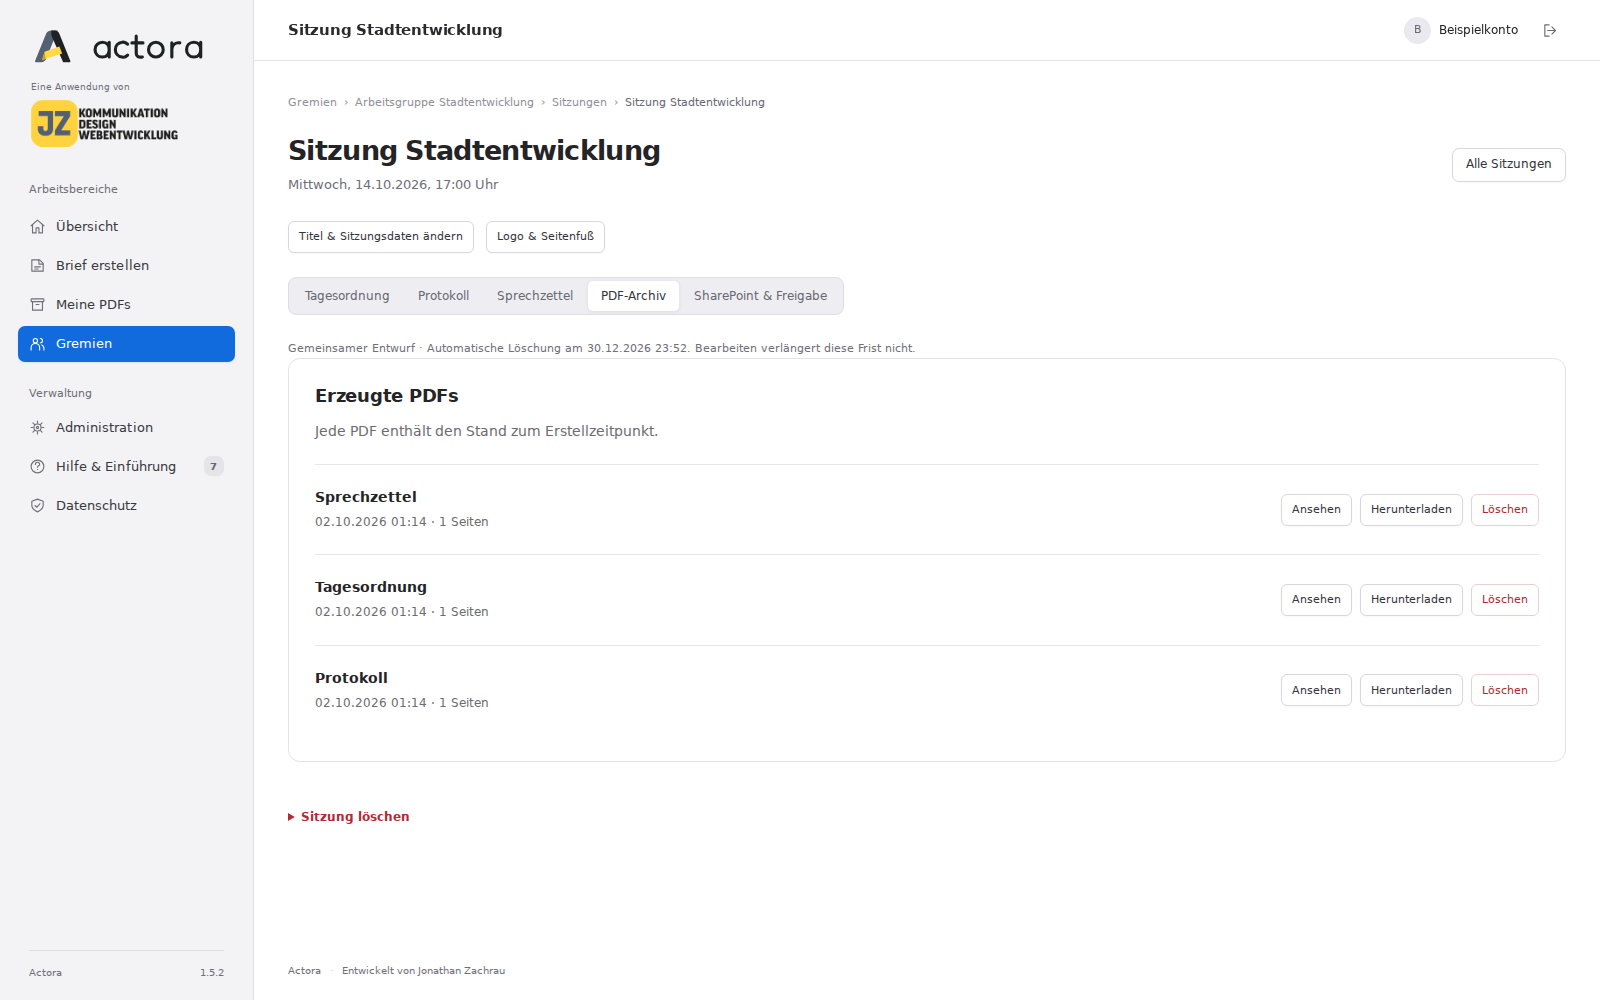1600x1000 pixels.
Task: Click the Hilfe badge showing 7
Action: 213,467
